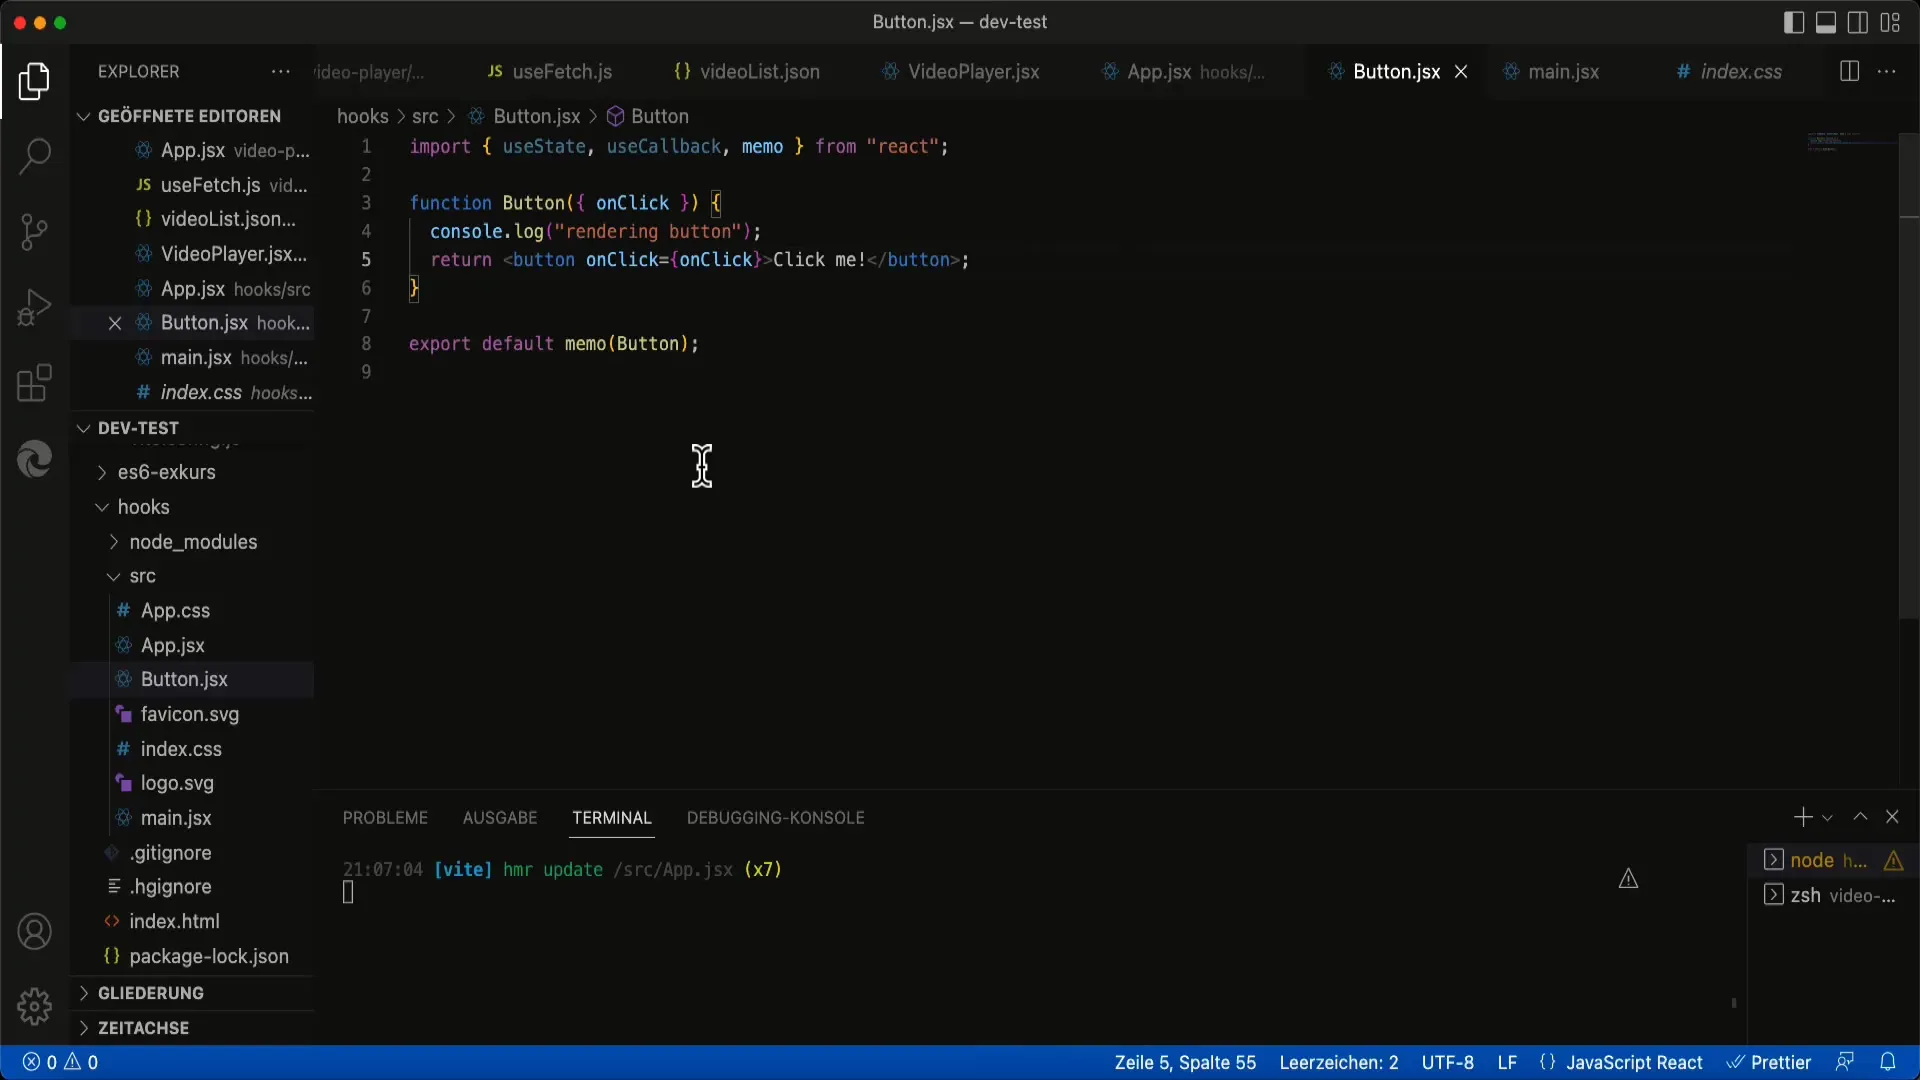Click the feedback icon in status bar
Image resolution: width=1920 pixels, height=1080 pixels.
pyautogui.click(x=1845, y=1062)
